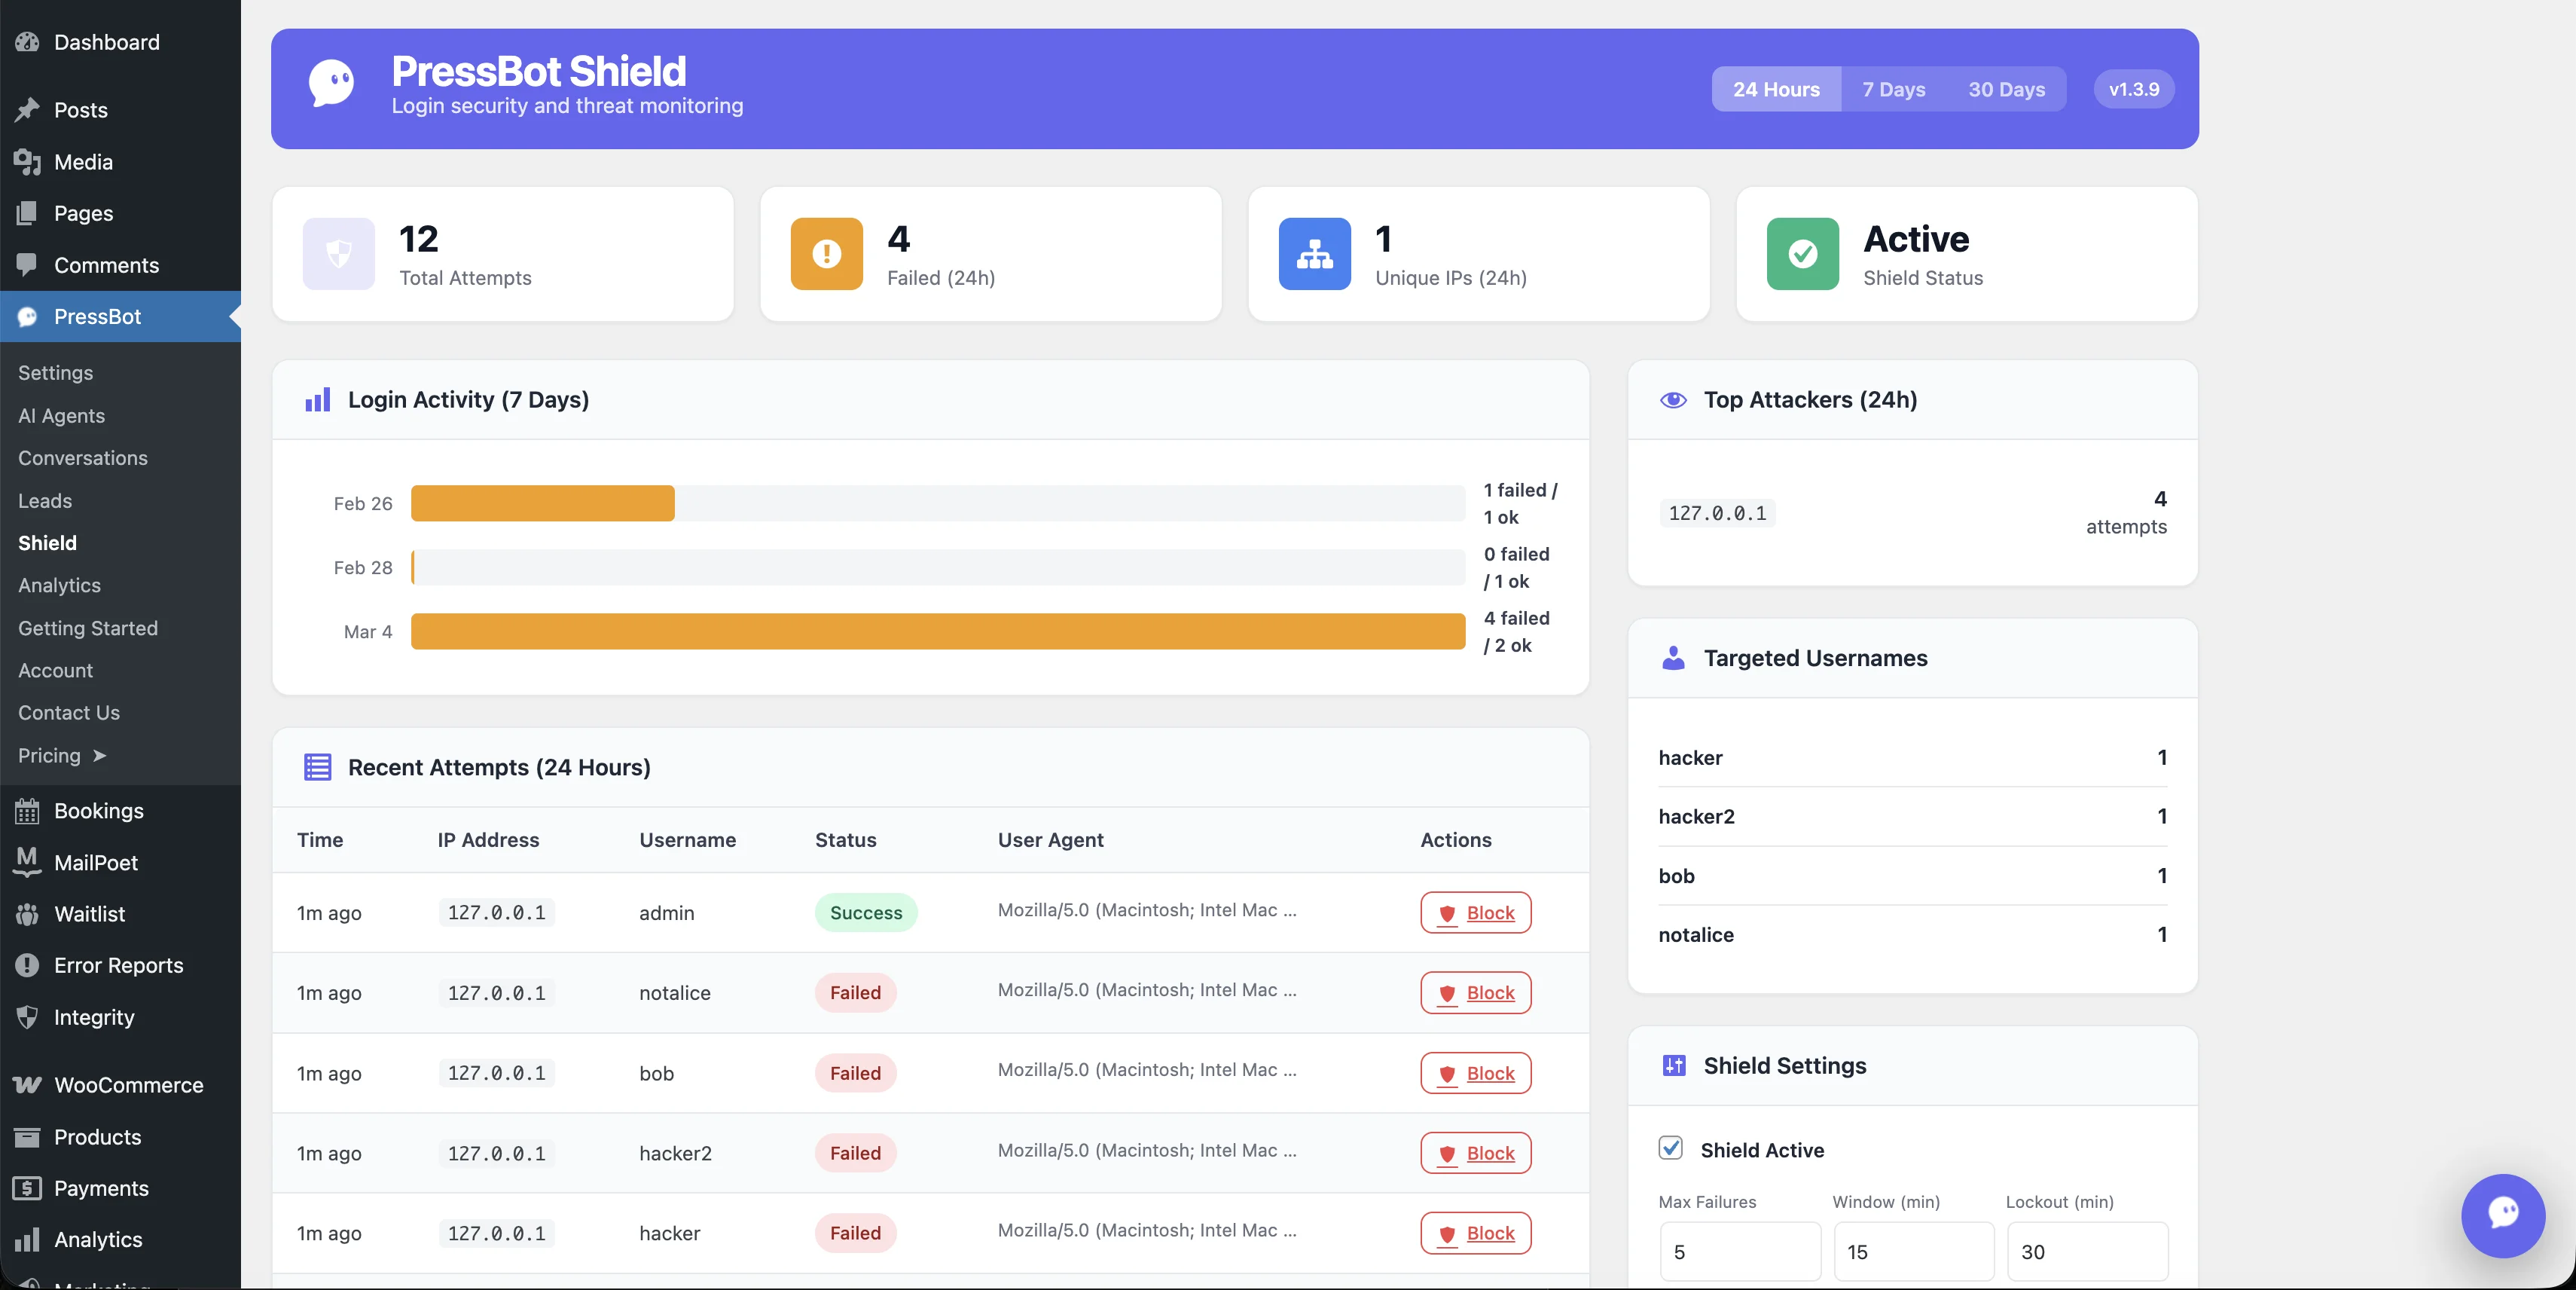The width and height of the screenshot is (2576, 1290).
Task: Click the Max Failures input field
Action: pyautogui.click(x=1740, y=1251)
